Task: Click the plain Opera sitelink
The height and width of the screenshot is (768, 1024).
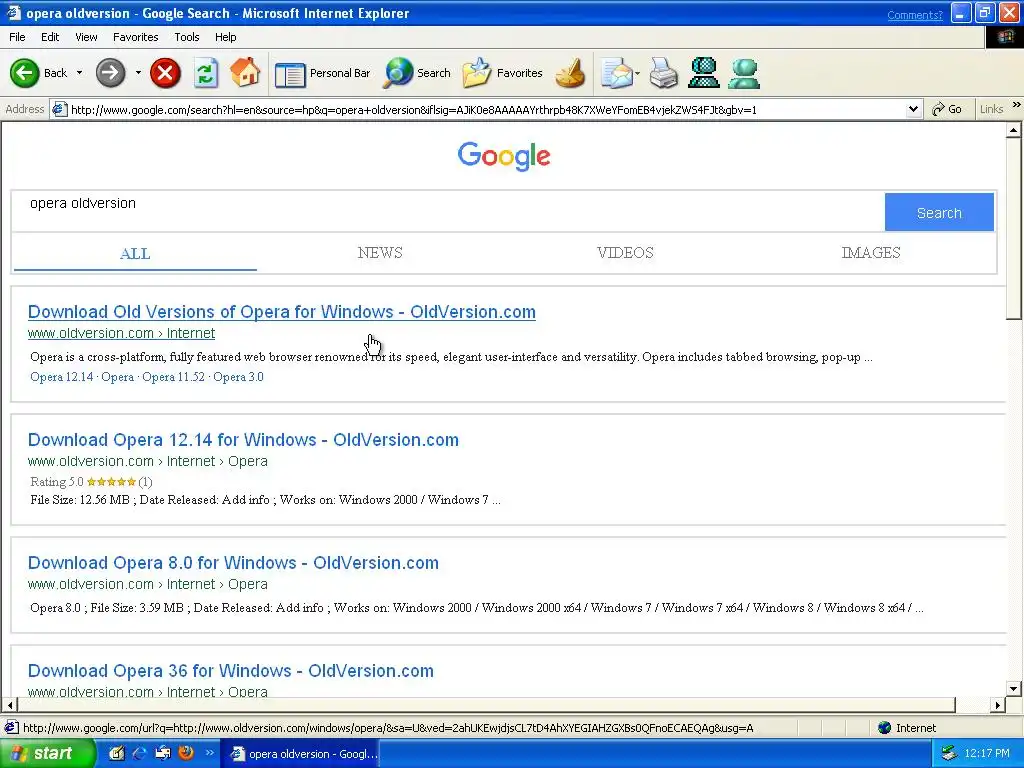Action: coord(118,377)
